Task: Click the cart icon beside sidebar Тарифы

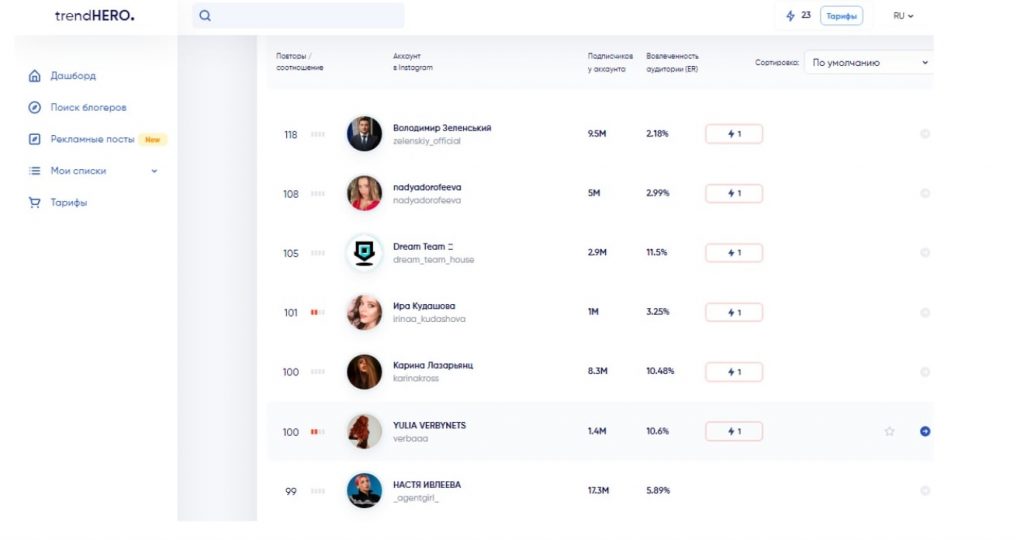Action: [35, 202]
